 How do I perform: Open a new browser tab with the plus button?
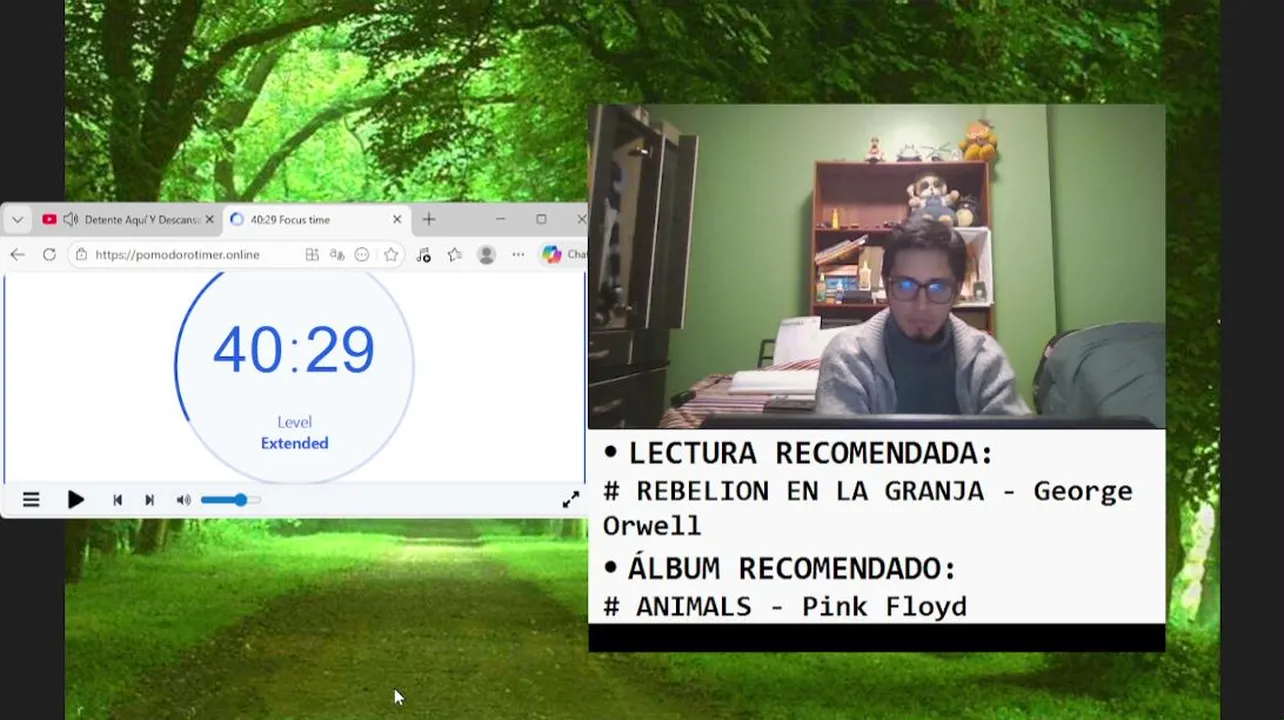[x=429, y=220]
